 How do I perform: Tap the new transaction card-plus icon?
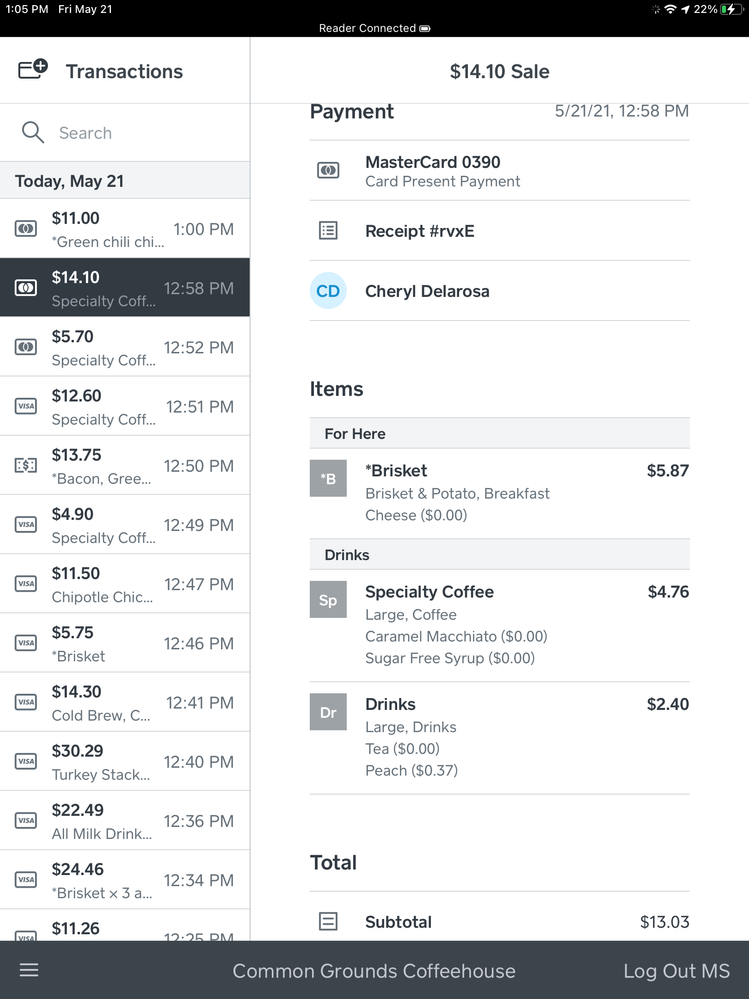click(x=33, y=70)
